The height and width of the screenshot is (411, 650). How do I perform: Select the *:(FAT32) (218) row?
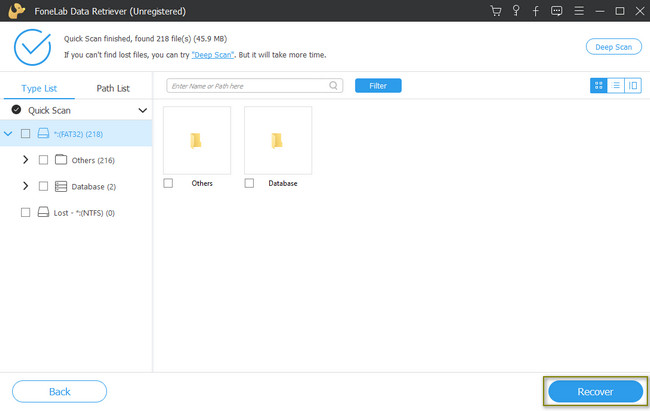point(76,134)
